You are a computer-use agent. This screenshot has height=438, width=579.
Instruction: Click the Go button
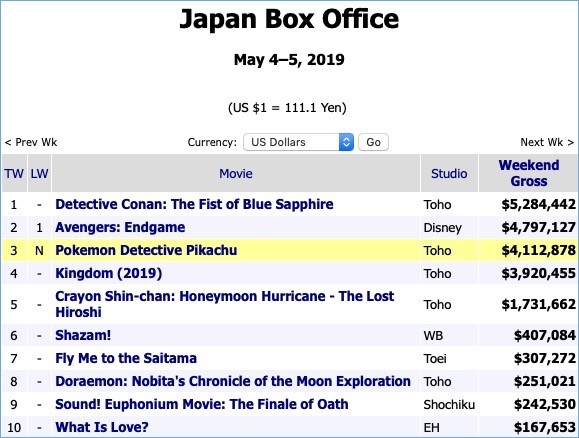pyautogui.click(x=373, y=142)
